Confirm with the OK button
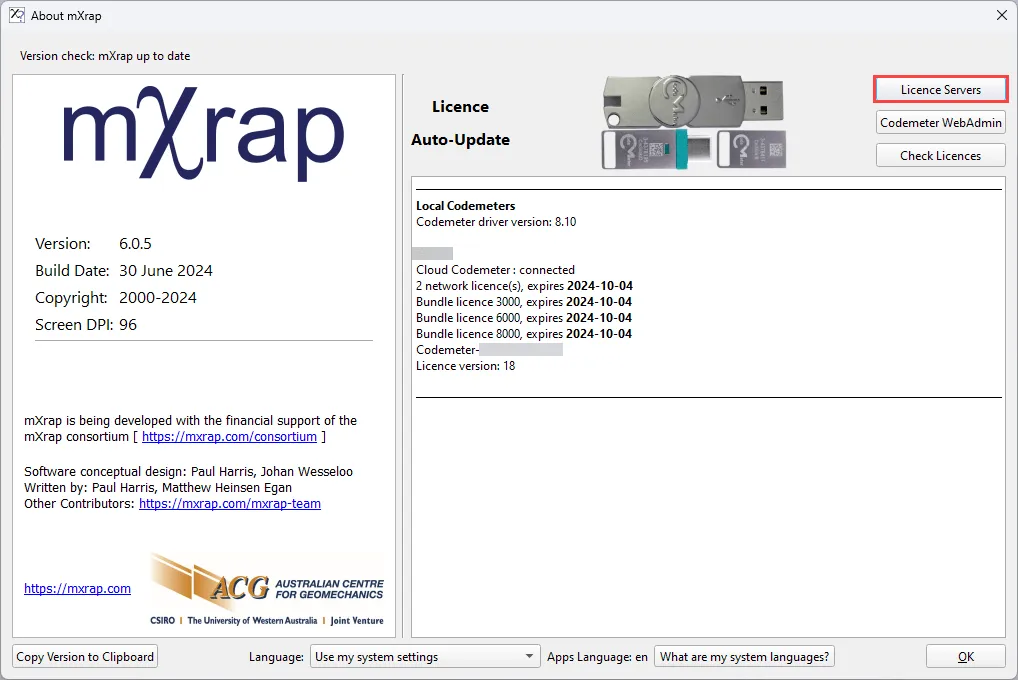 (965, 657)
